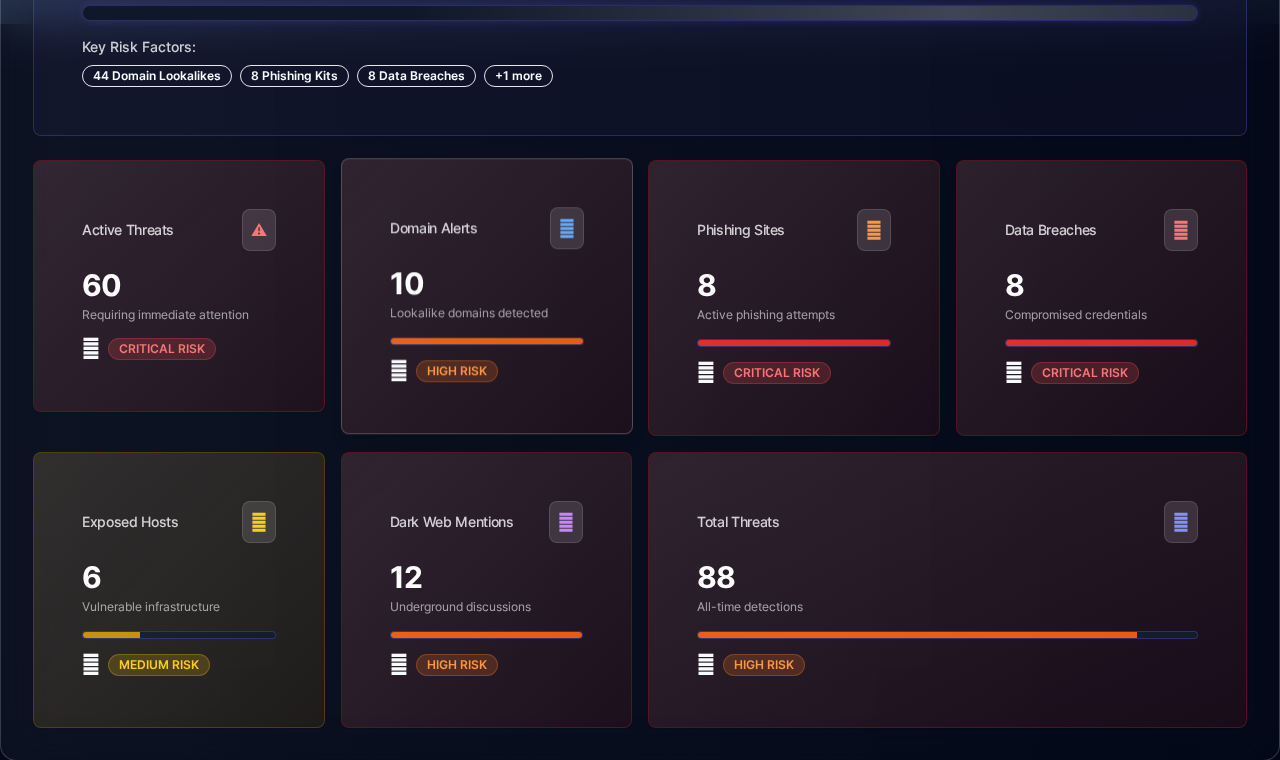This screenshot has height=760, width=1280.
Task: Click the Total Threats progress bar
Action: click(x=947, y=635)
